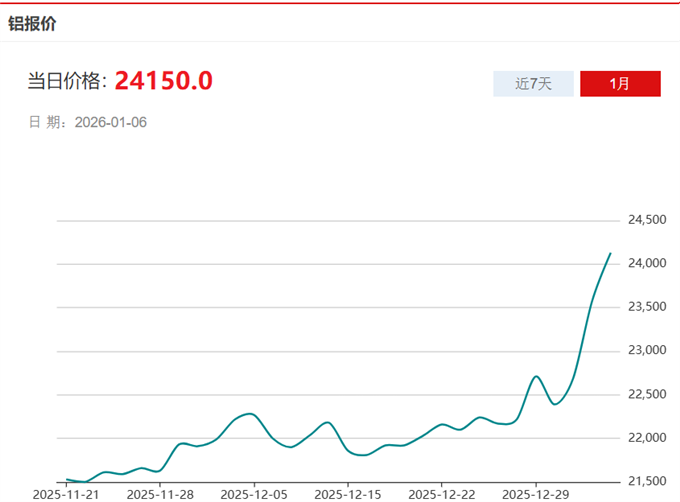The height and width of the screenshot is (502, 680).
Task: Click the 22,000 y-axis label
Action: pos(646,438)
